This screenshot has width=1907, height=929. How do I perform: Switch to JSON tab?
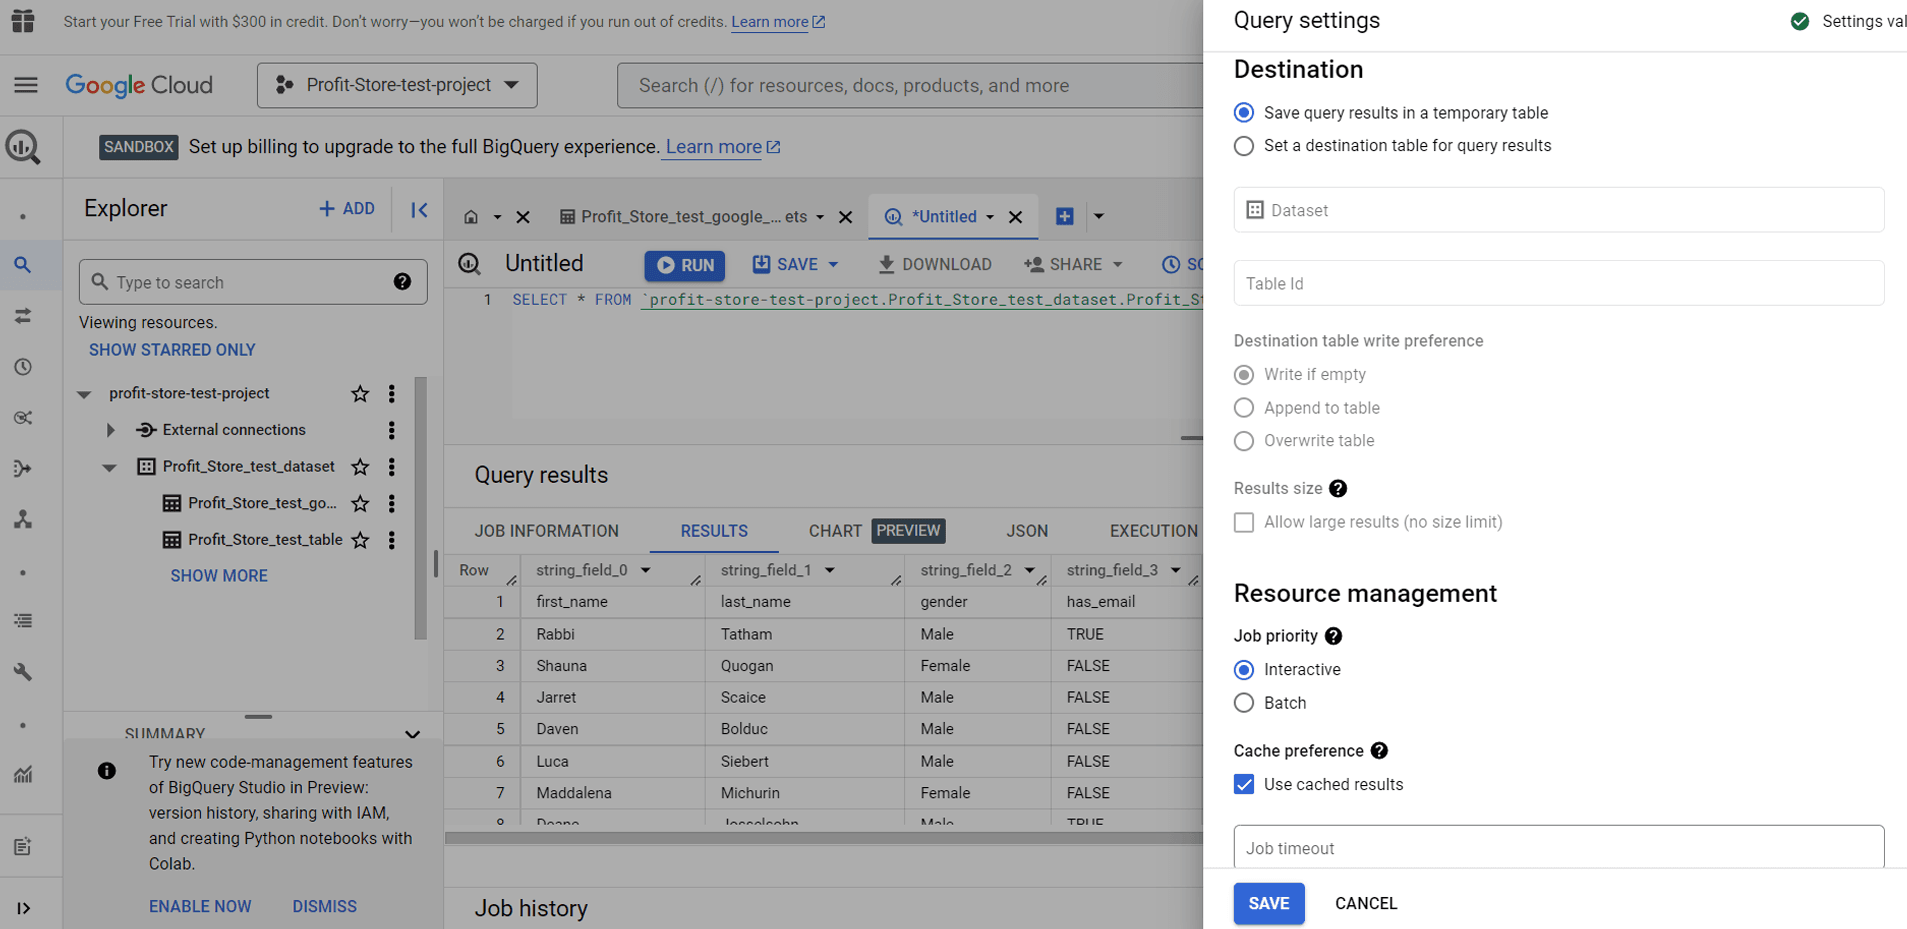pos(1027,531)
